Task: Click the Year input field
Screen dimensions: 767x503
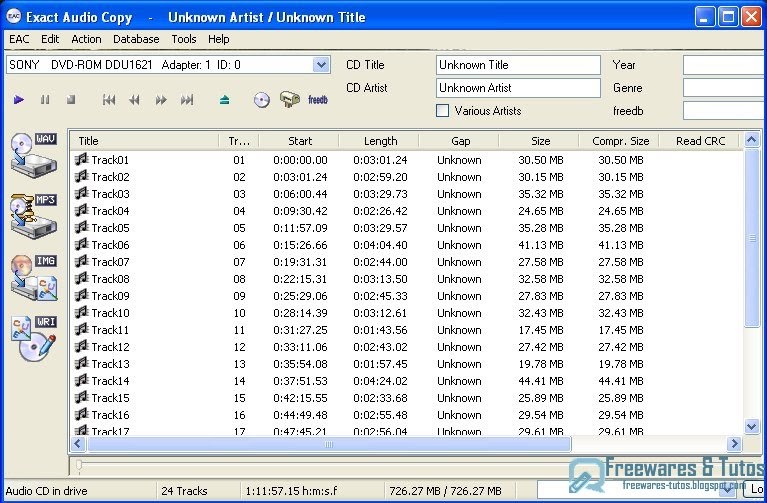Action: 724,65
